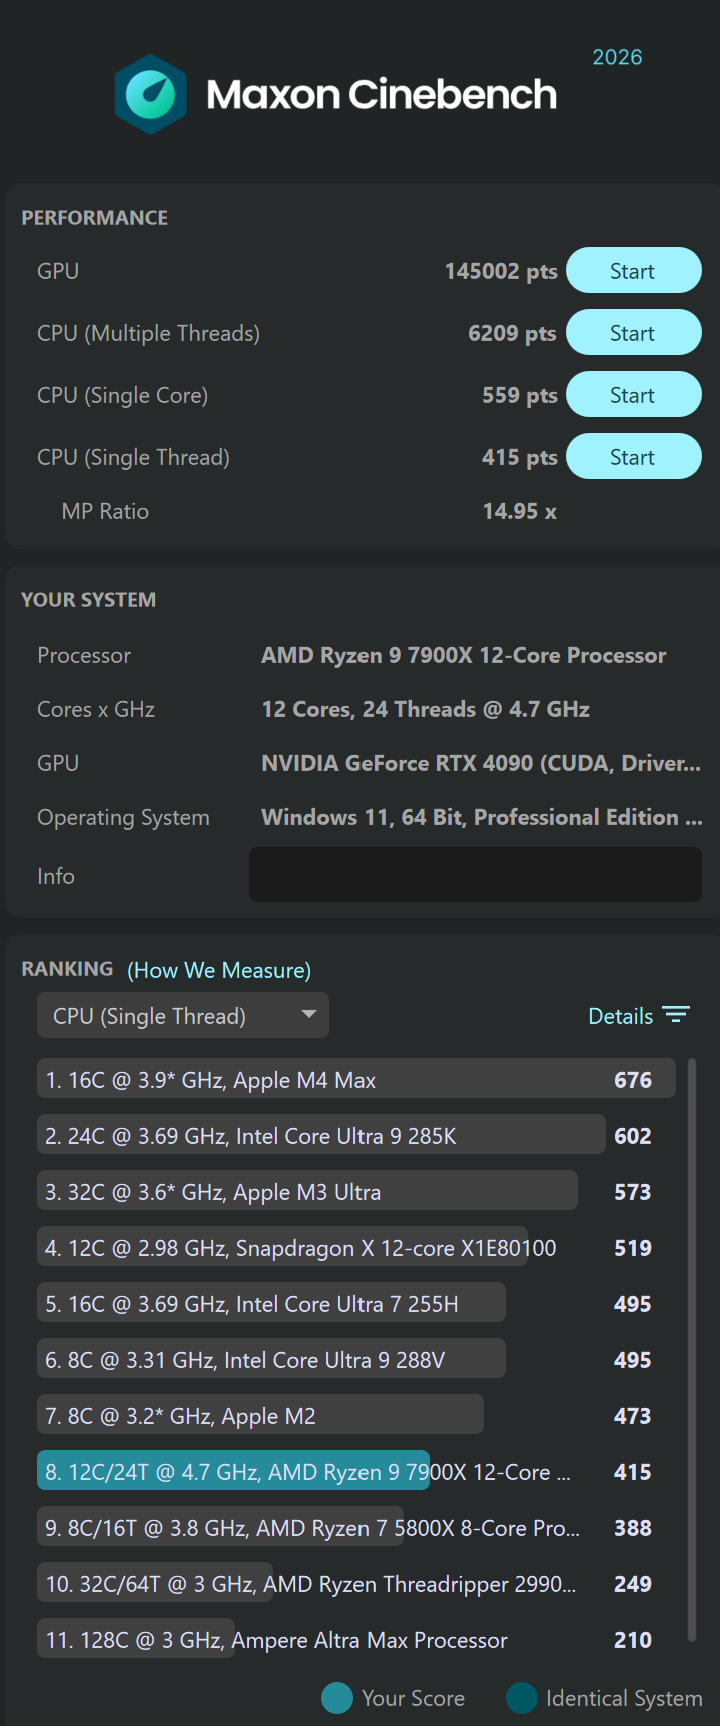Screen dimensions: 720x1726
Task: Start the GPU benchmark
Action: (x=634, y=271)
